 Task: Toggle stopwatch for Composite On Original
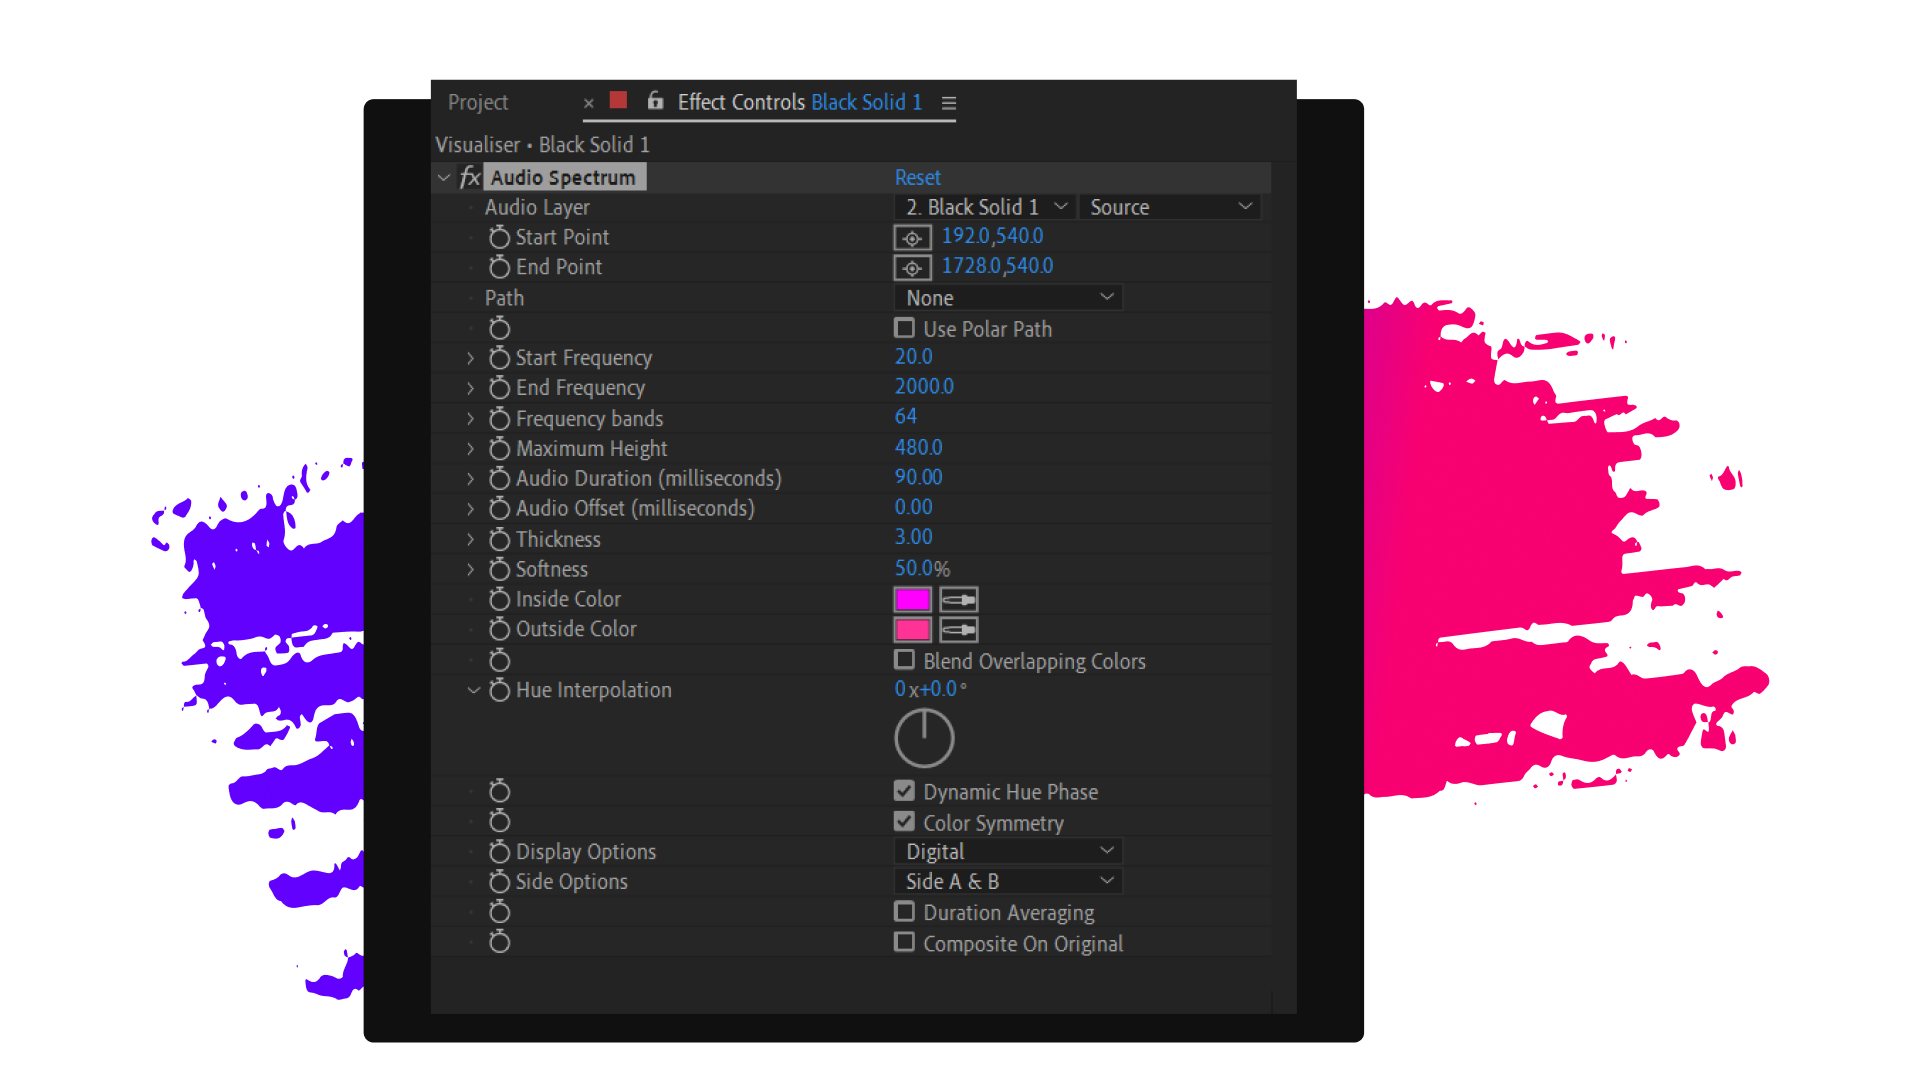499,942
